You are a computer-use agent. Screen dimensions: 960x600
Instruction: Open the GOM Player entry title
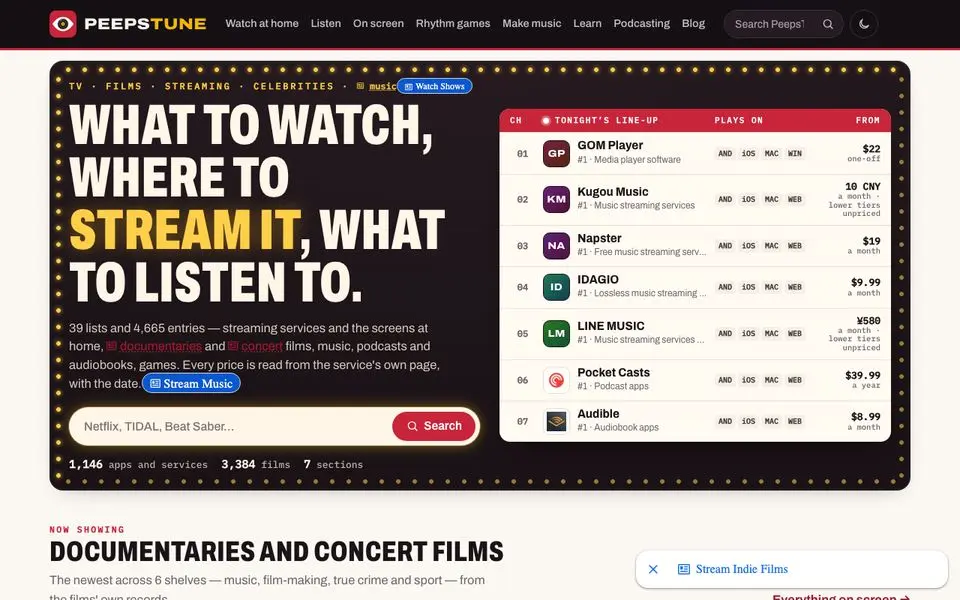[x=610, y=146]
